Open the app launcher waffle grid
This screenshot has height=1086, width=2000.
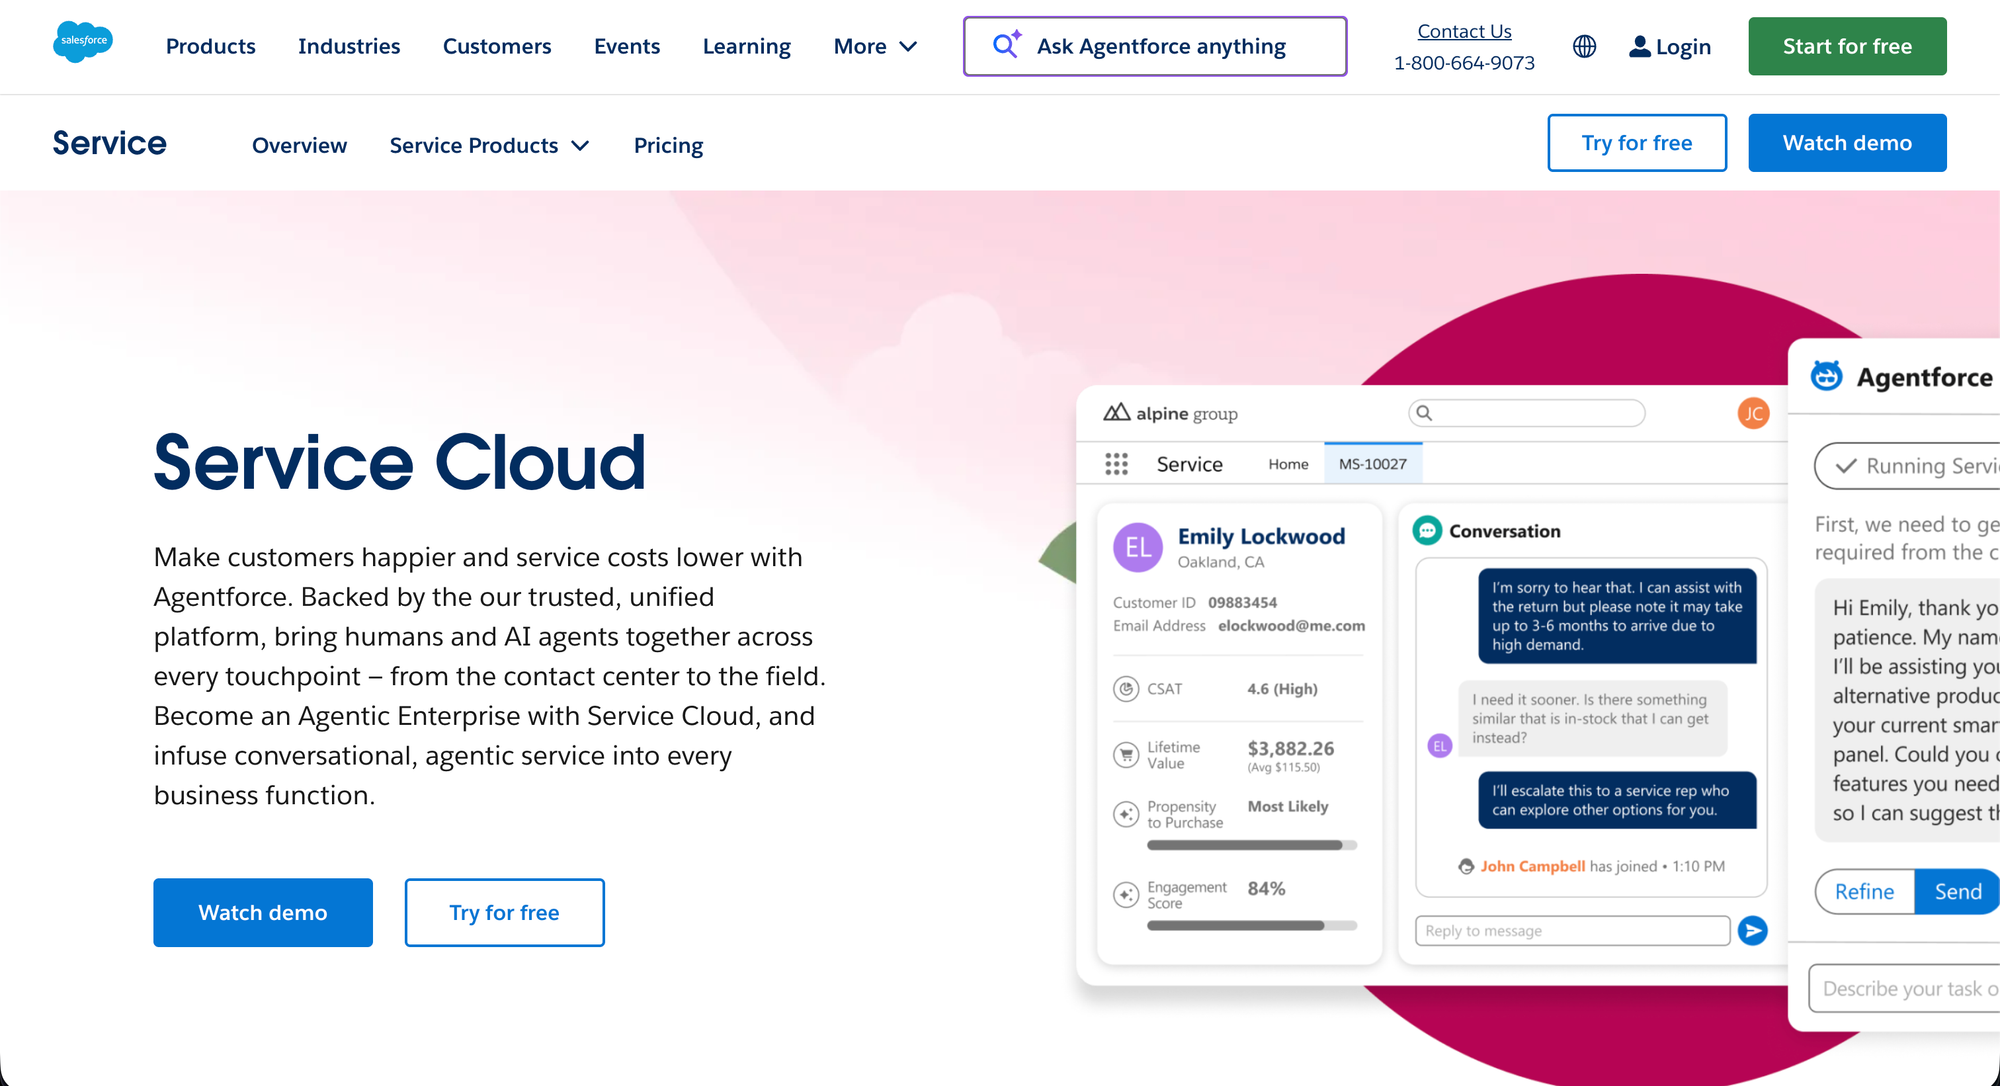pyautogui.click(x=1116, y=464)
